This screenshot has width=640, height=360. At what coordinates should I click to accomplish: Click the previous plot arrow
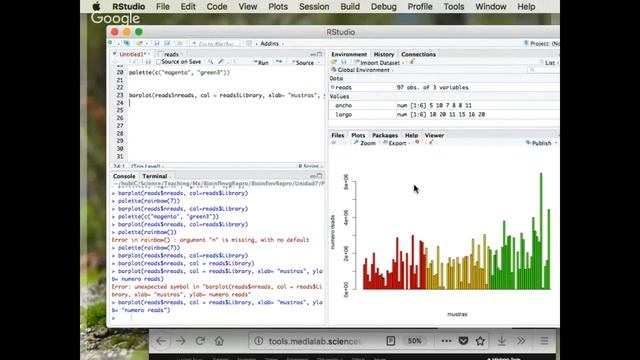click(x=334, y=143)
